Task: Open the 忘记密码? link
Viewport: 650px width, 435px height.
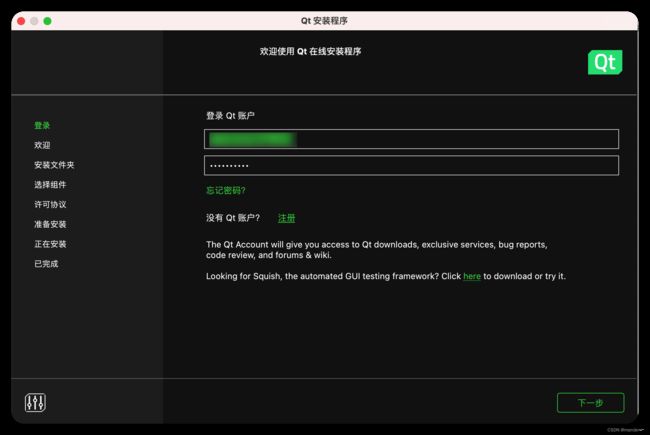Action: pyautogui.click(x=226, y=190)
